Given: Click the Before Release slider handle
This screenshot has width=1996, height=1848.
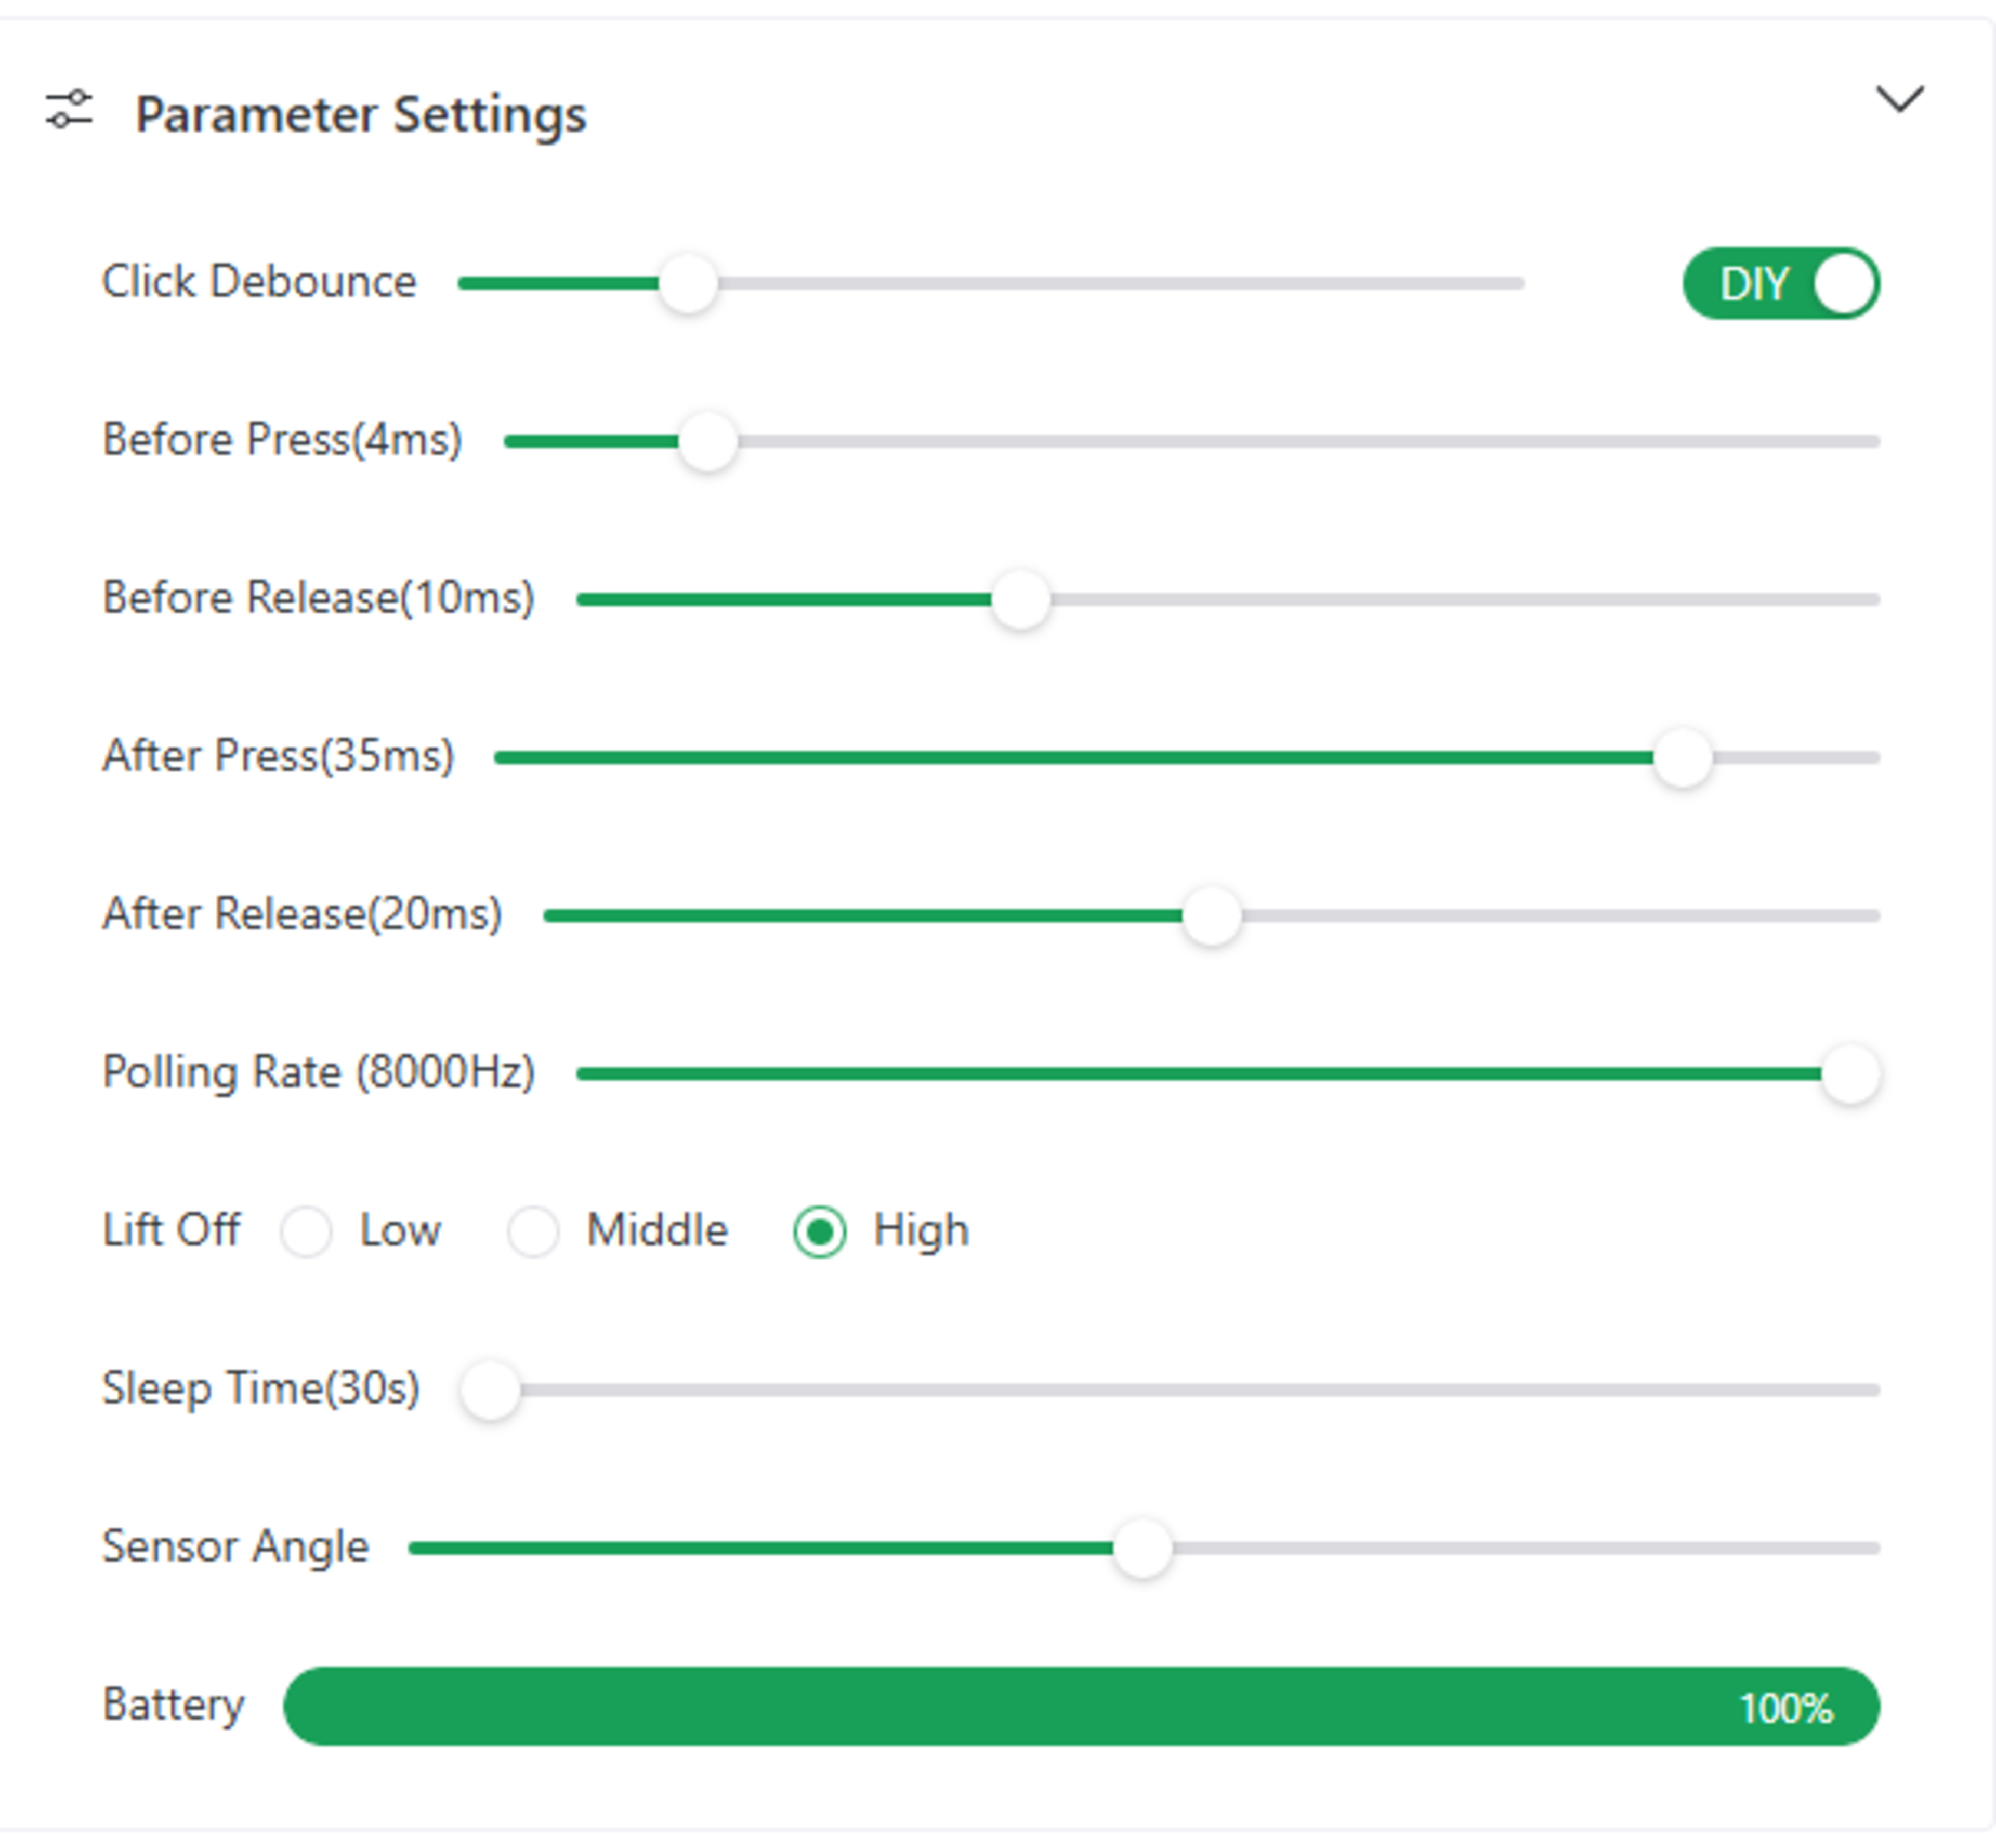Looking at the screenshot, I should [1020, 600].
